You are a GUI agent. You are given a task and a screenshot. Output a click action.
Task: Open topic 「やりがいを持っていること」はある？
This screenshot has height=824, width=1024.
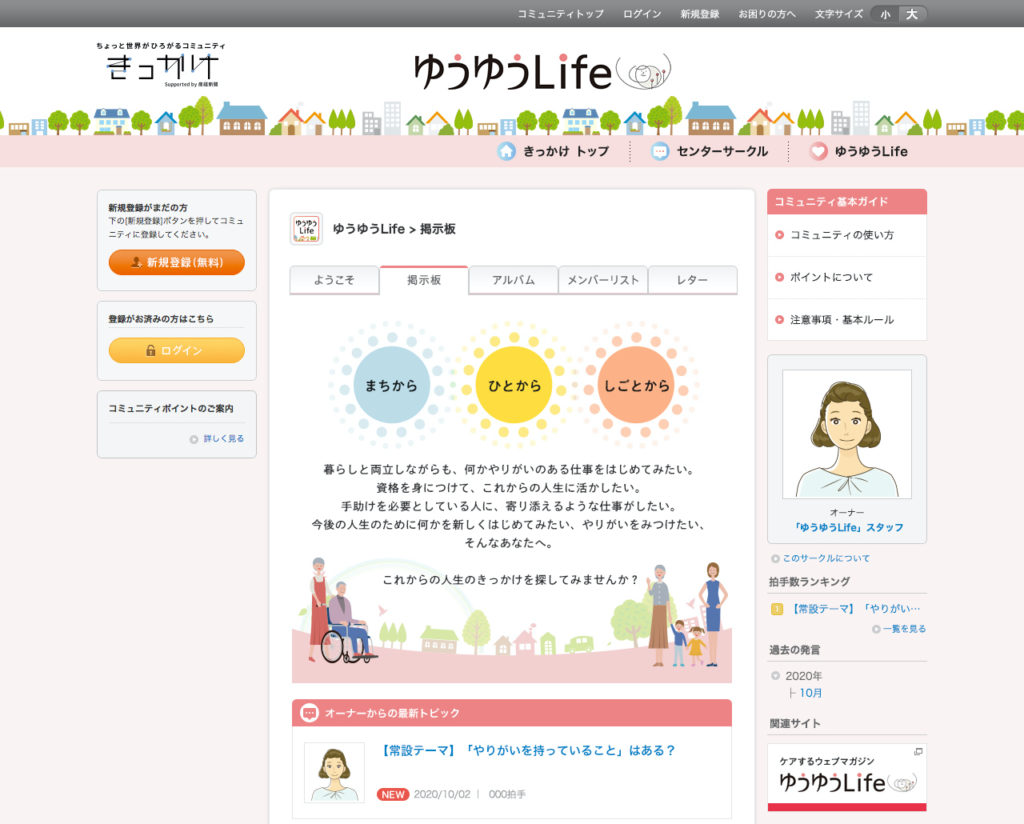(528, 750)
